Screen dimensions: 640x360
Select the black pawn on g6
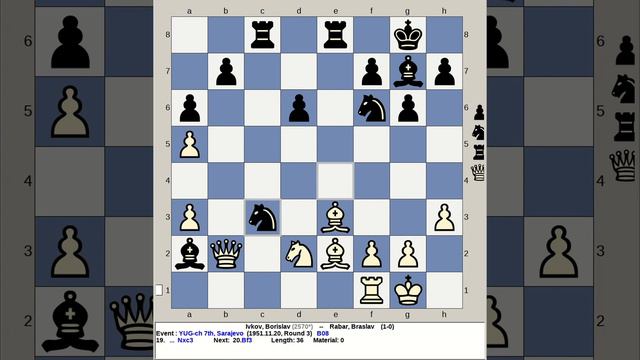click(408, 108)
